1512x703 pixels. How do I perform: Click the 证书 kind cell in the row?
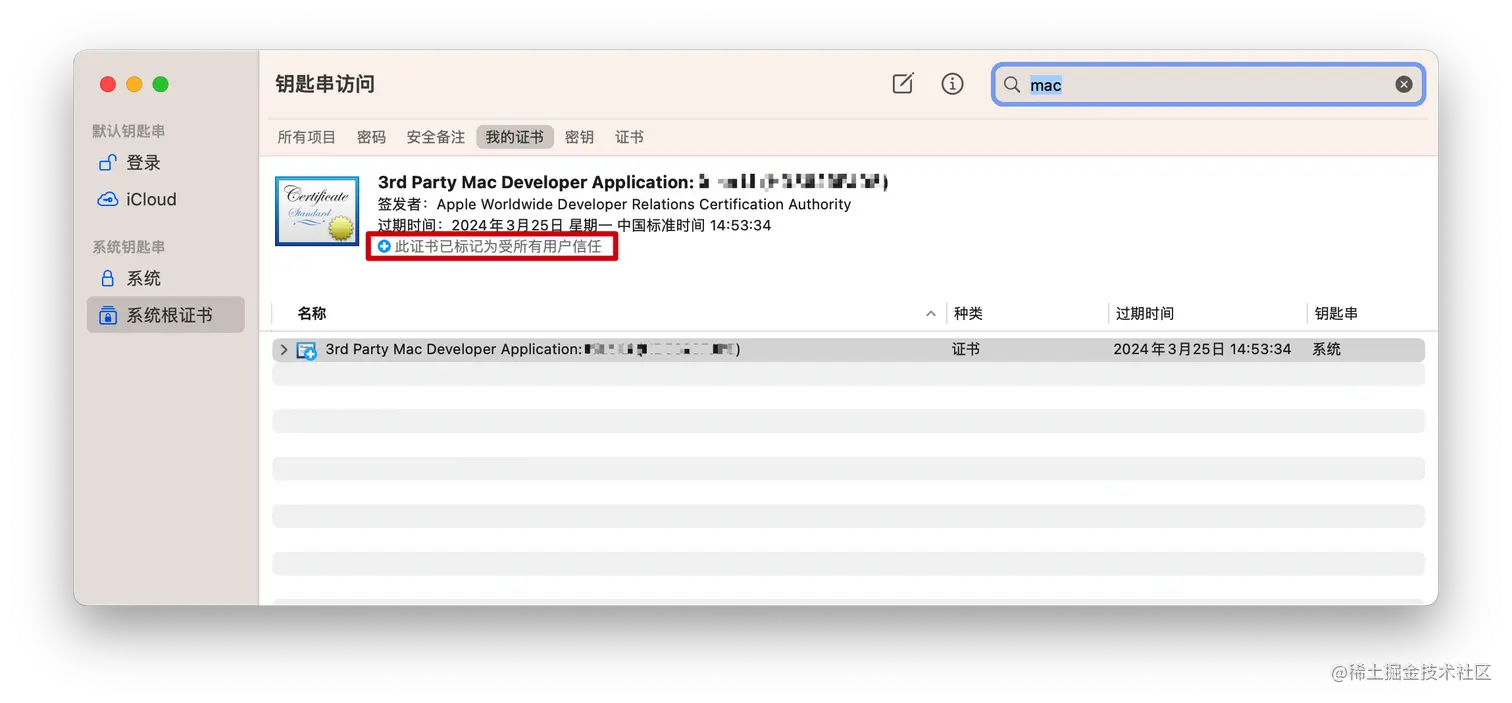pos(966,350)
